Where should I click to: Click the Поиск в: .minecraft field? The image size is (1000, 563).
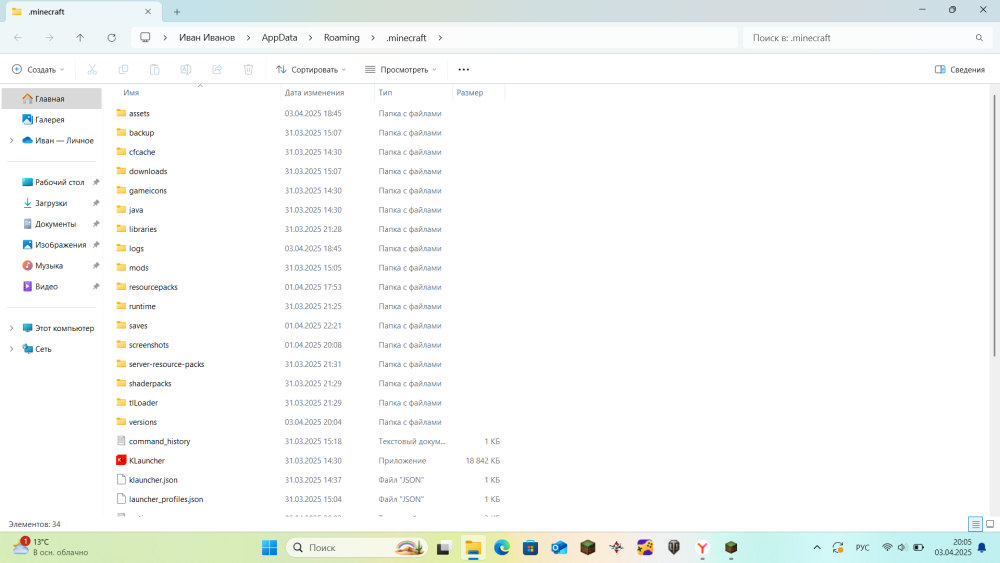pyautogui.click(x=867, y=38)
